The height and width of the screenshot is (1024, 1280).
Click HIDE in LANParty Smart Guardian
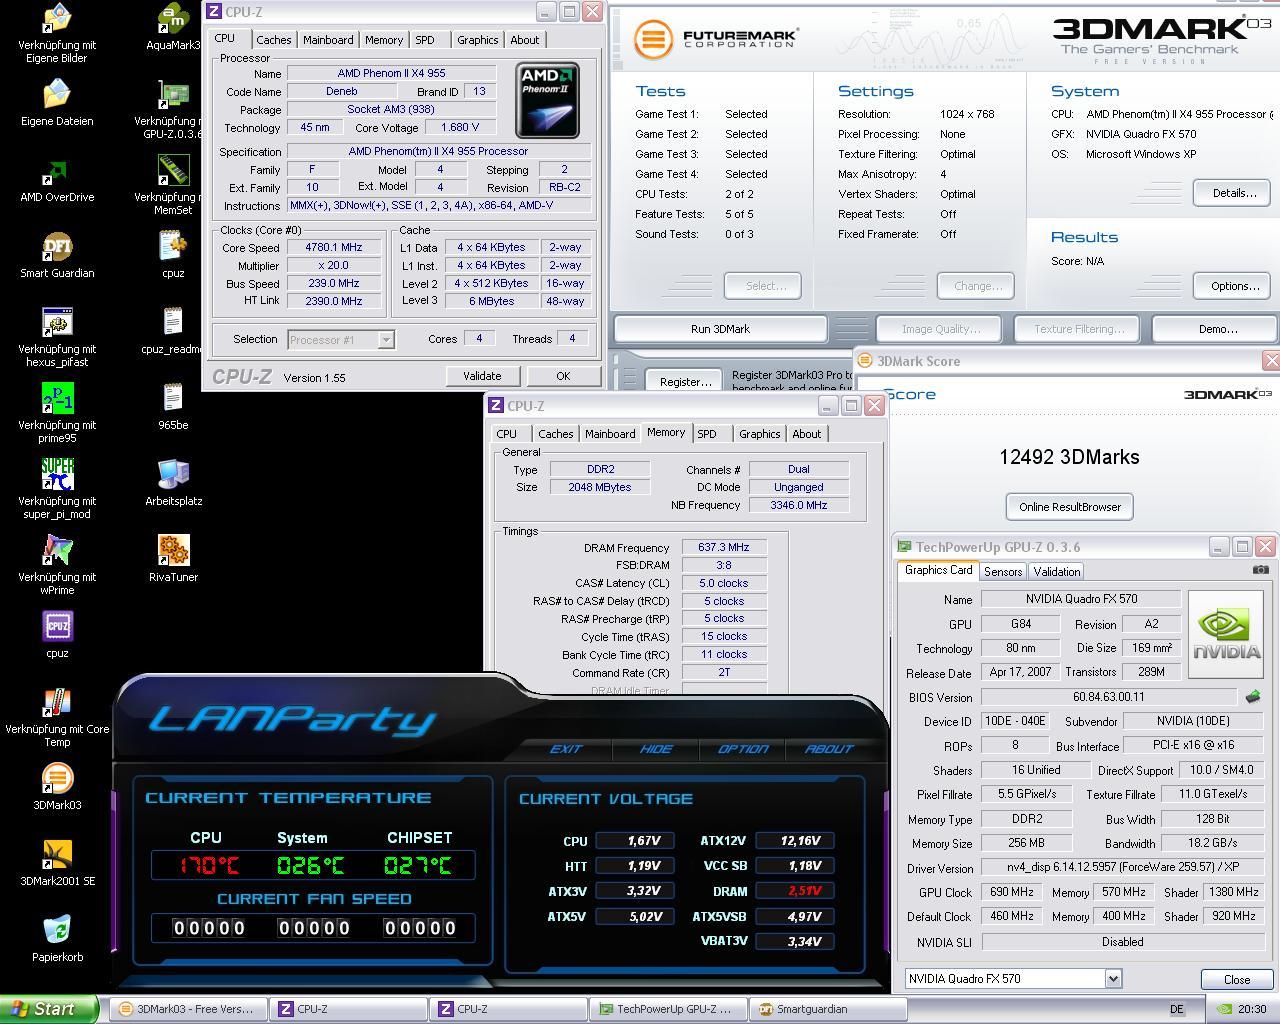tap(655, 749)
